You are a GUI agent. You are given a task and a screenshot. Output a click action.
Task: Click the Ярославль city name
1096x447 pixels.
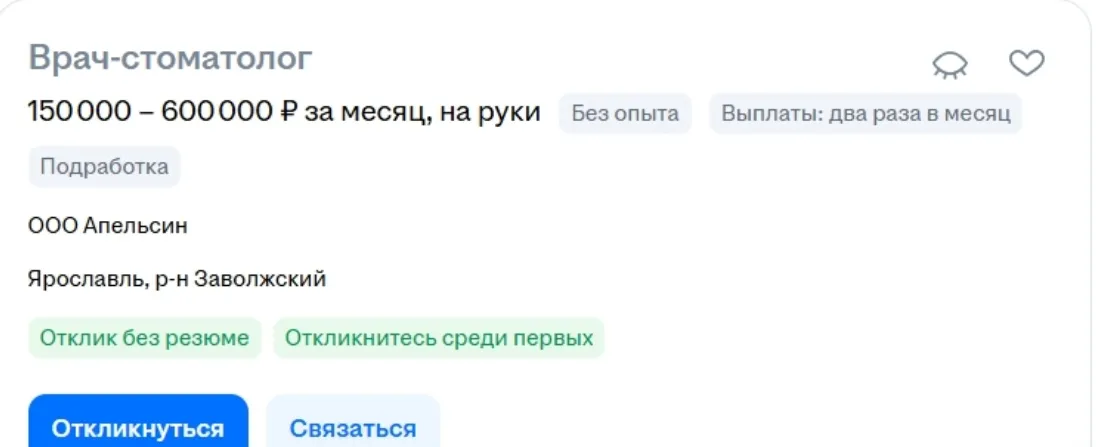(x=77, y=279)
